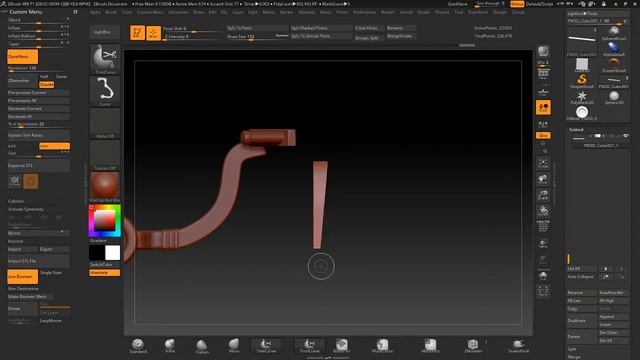The height and width of the screenshot is (360, 640).
Task: Open the LightBox button
Action: coord(104,32)
